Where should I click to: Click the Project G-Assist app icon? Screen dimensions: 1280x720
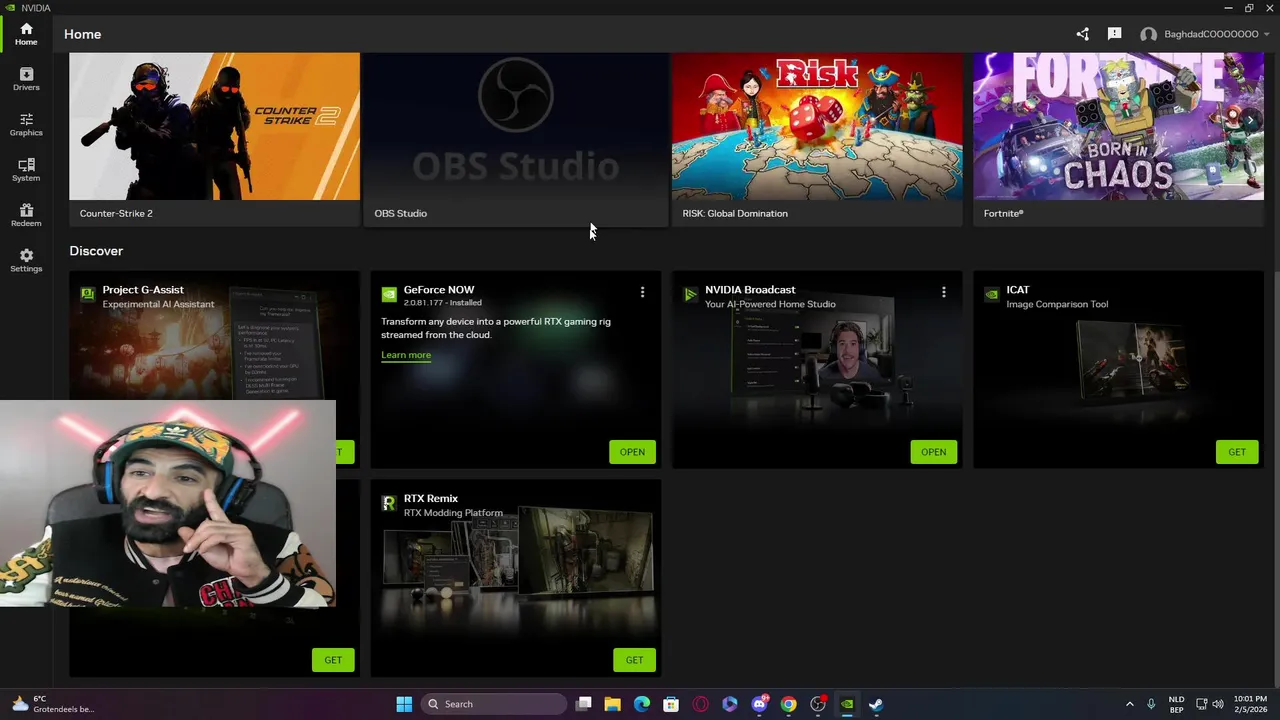point(88,294)
